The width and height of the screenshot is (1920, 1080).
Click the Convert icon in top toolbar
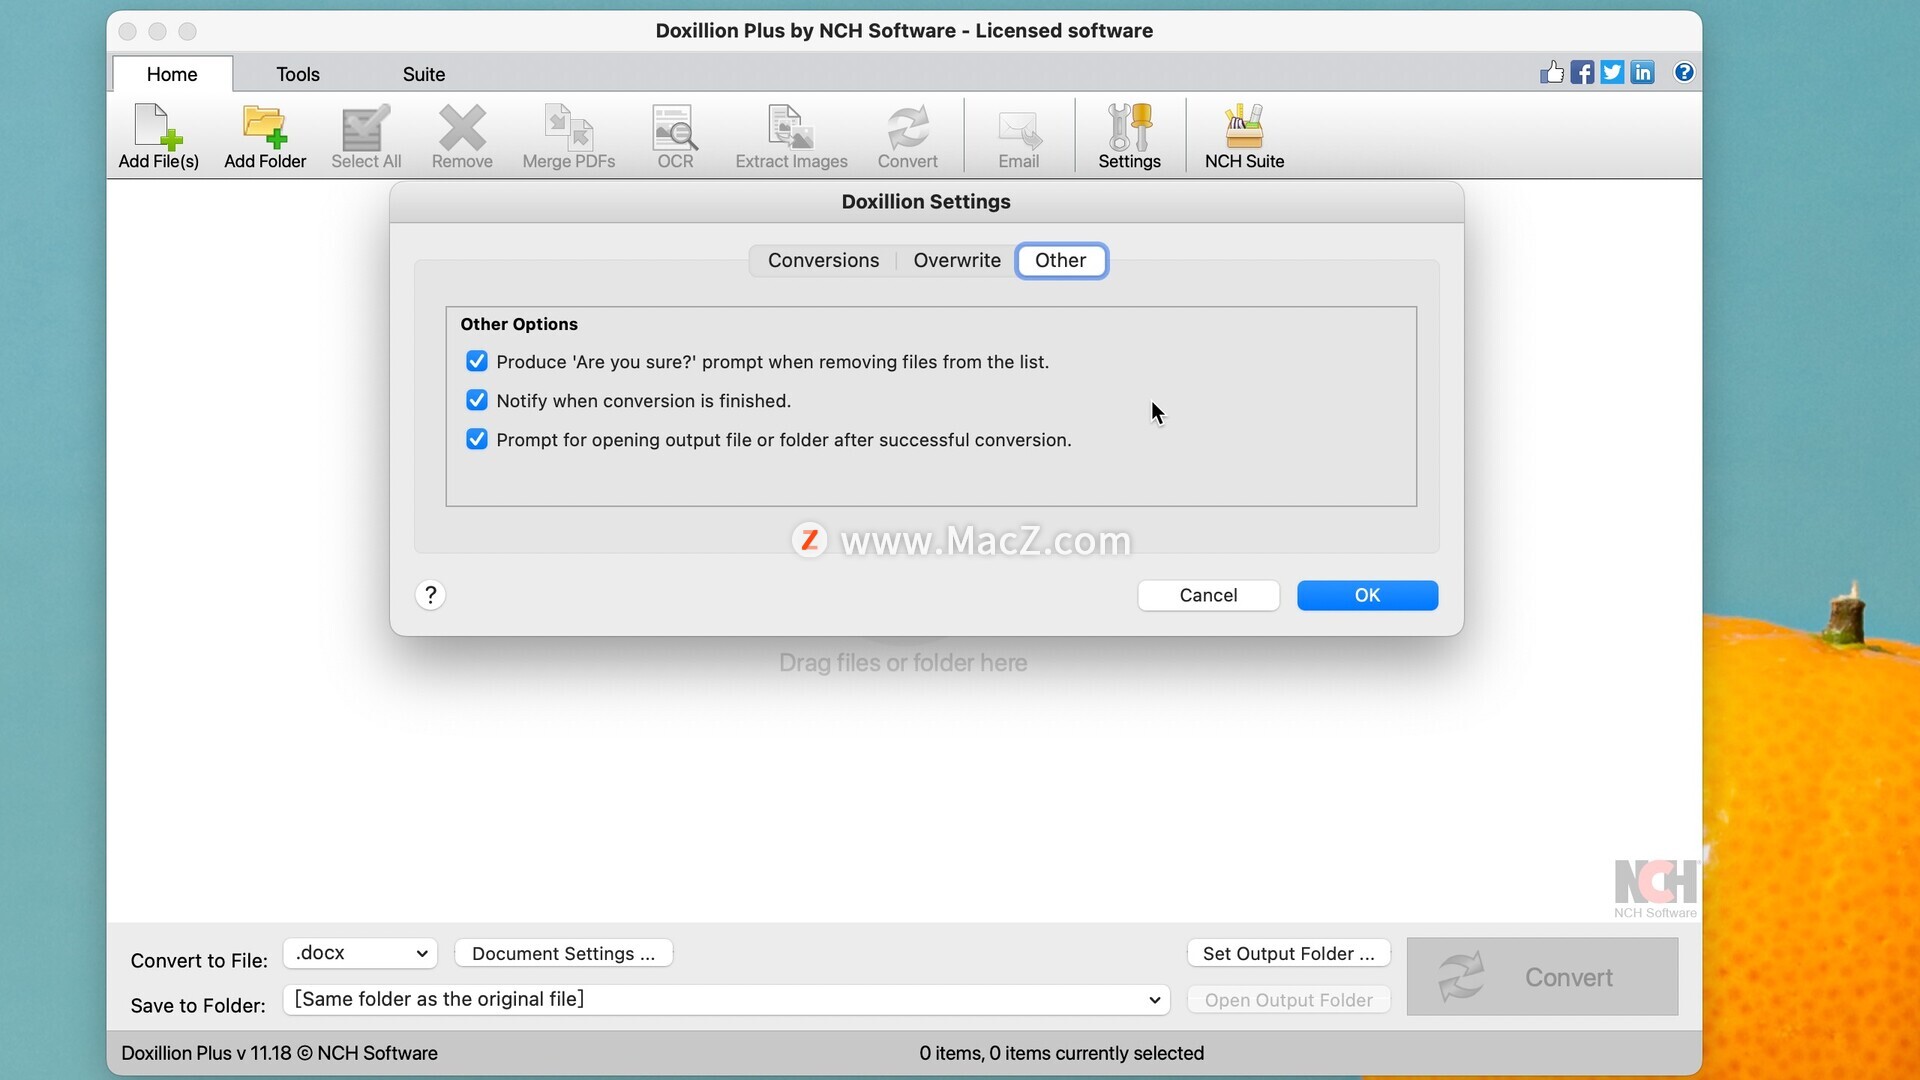(x=907, y=136)
